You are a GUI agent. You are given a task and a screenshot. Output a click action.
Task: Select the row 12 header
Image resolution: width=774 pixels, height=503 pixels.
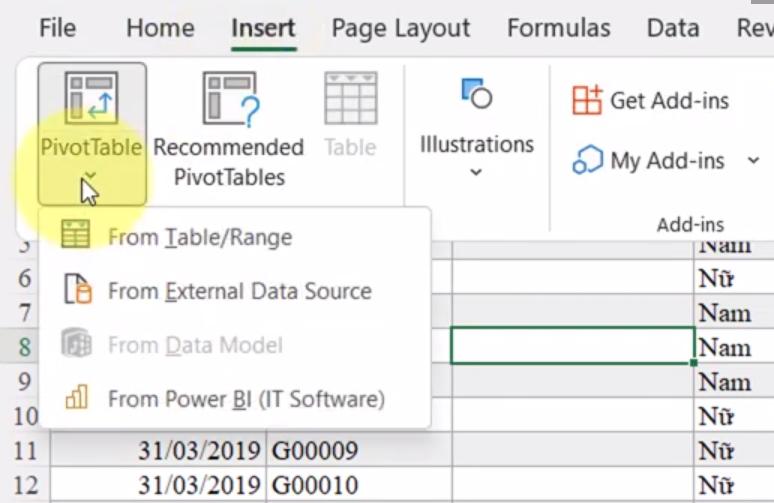coord(25,485)
